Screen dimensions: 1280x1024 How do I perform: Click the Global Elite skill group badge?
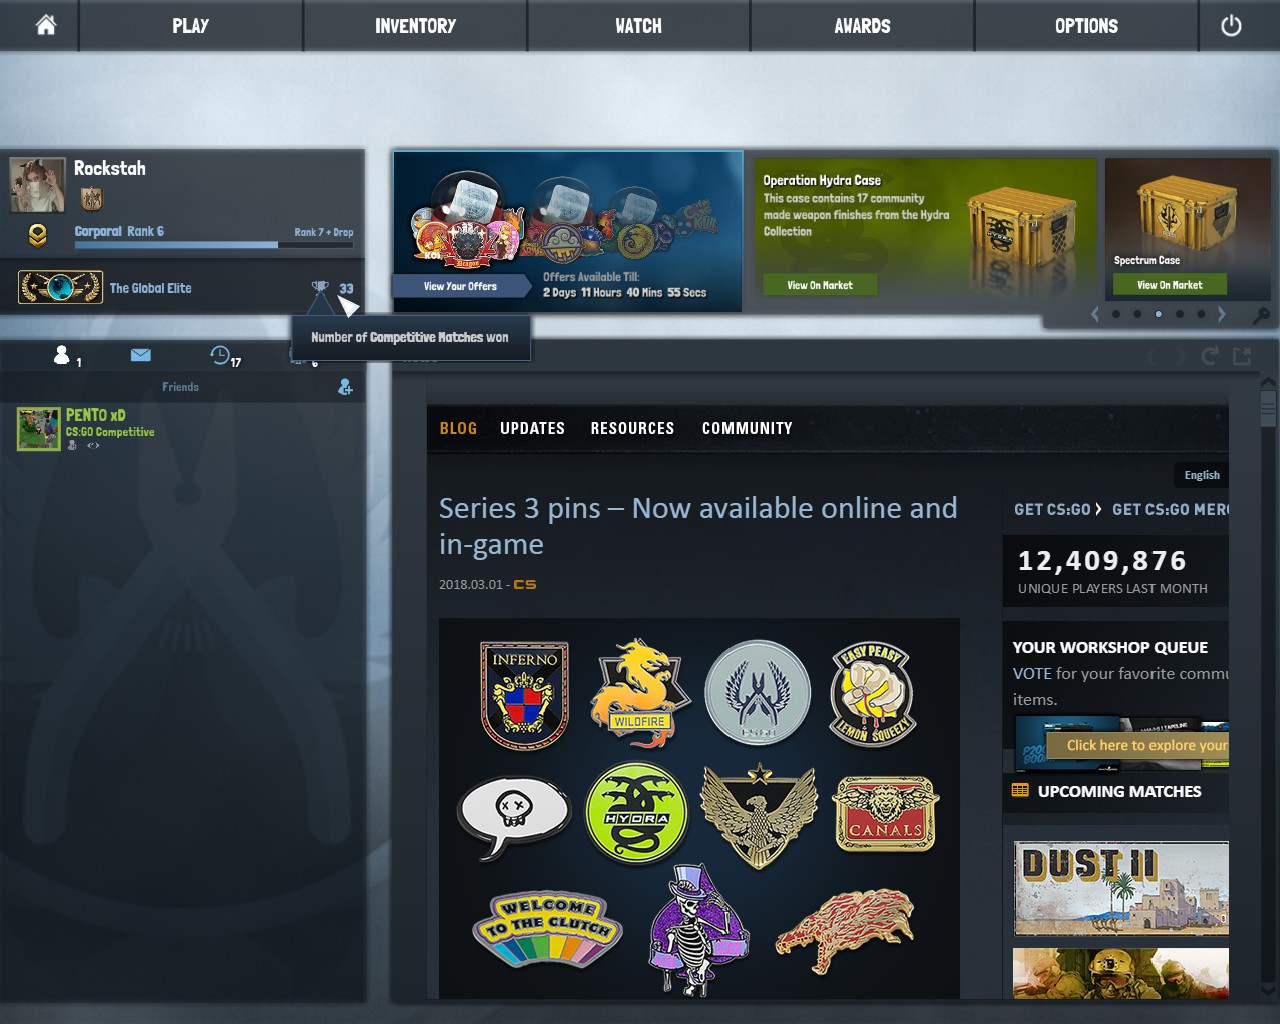click(x=60, y=287)
